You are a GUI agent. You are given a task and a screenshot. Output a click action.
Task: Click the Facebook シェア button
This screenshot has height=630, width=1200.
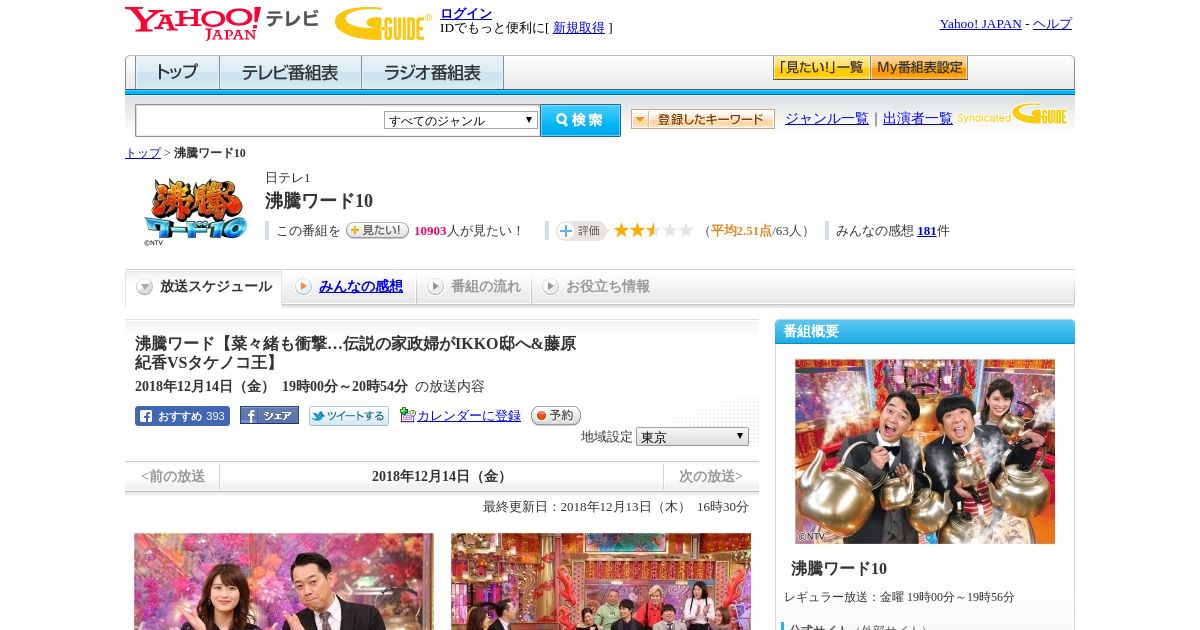tap(269, 416)
